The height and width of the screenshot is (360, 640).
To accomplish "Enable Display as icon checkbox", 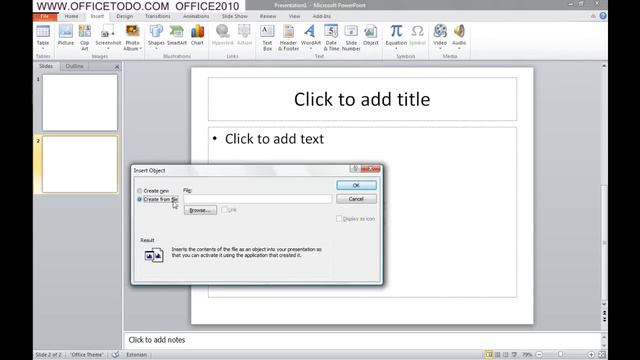I will pos(339,219).
